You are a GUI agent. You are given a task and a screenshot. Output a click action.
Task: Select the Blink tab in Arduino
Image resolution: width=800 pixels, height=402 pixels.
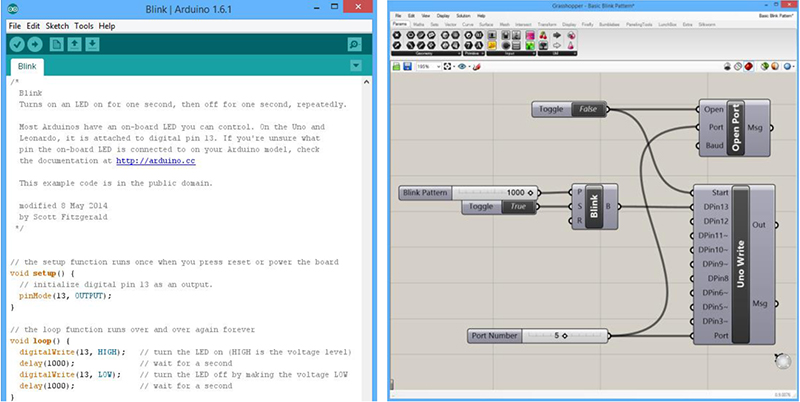coord(27,66)
